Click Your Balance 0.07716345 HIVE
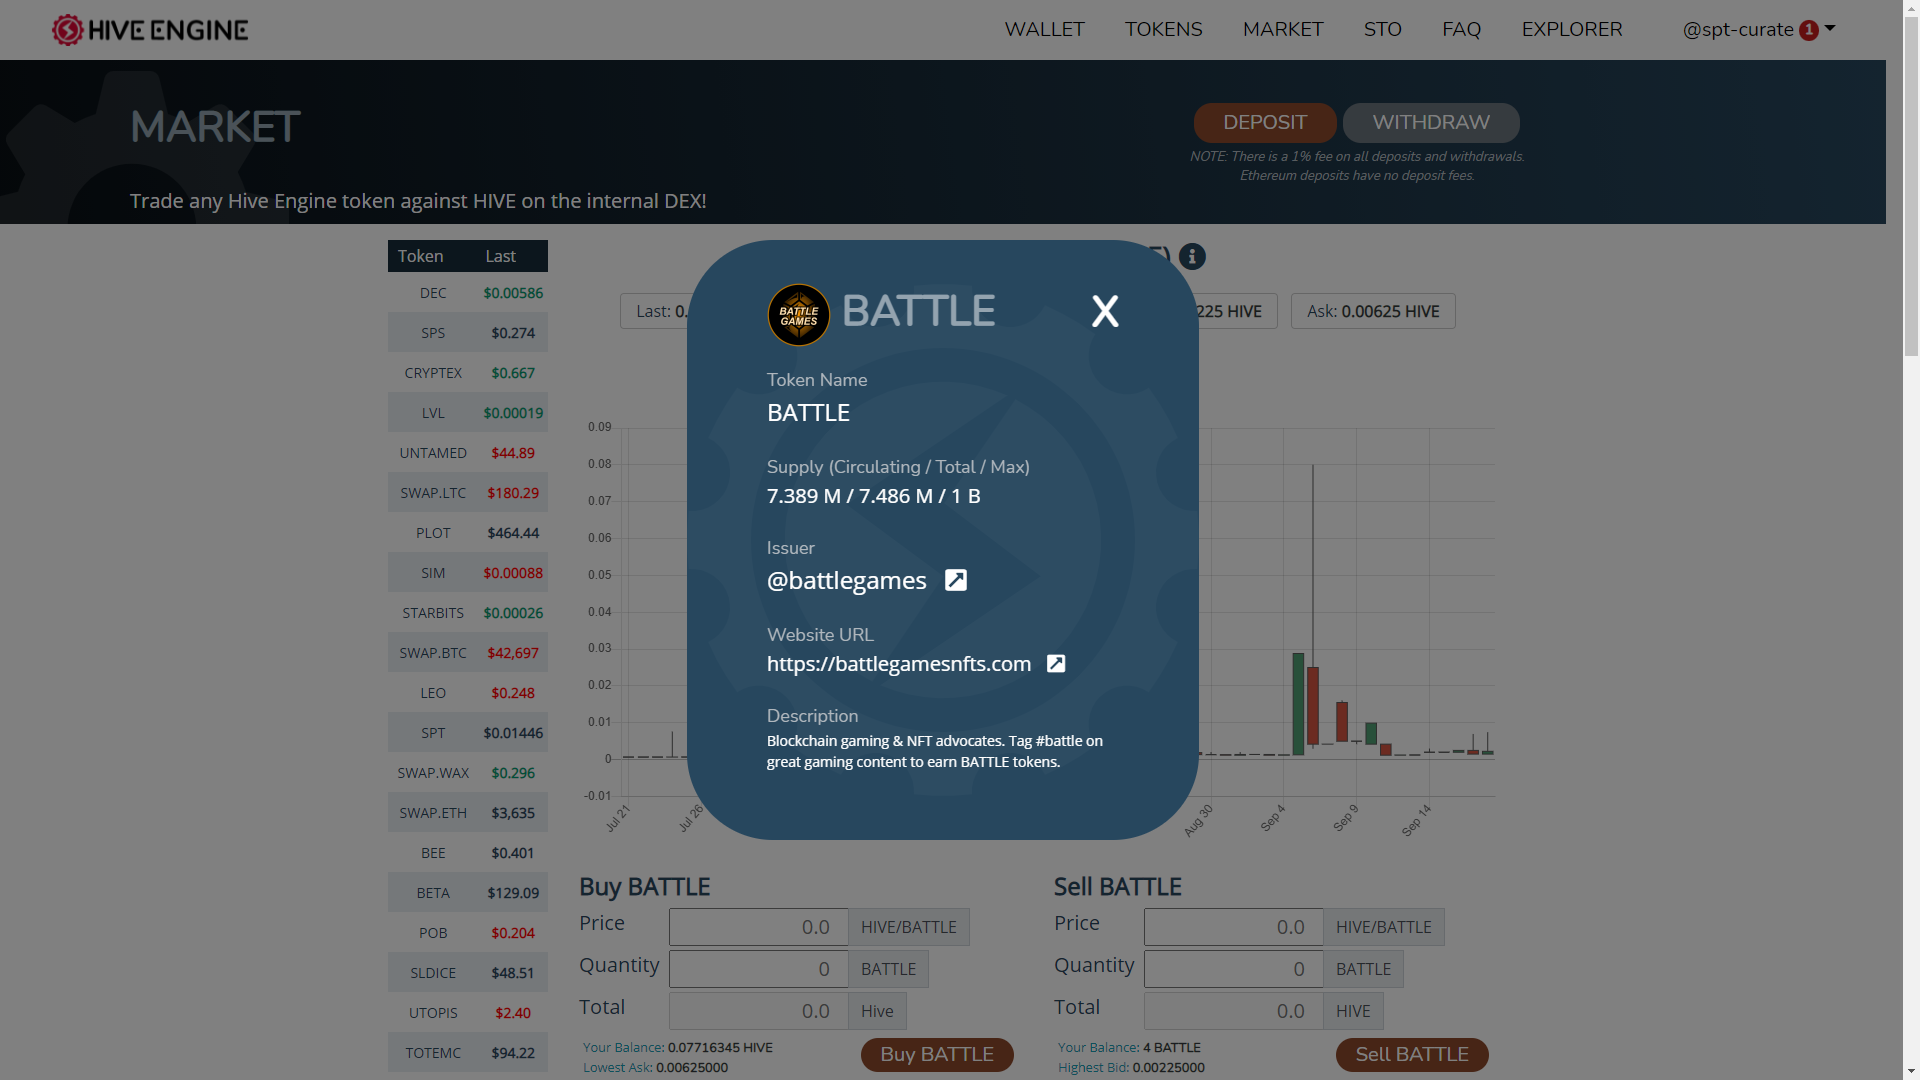The image size is (1920, 1080). [x=678, y=1047]
